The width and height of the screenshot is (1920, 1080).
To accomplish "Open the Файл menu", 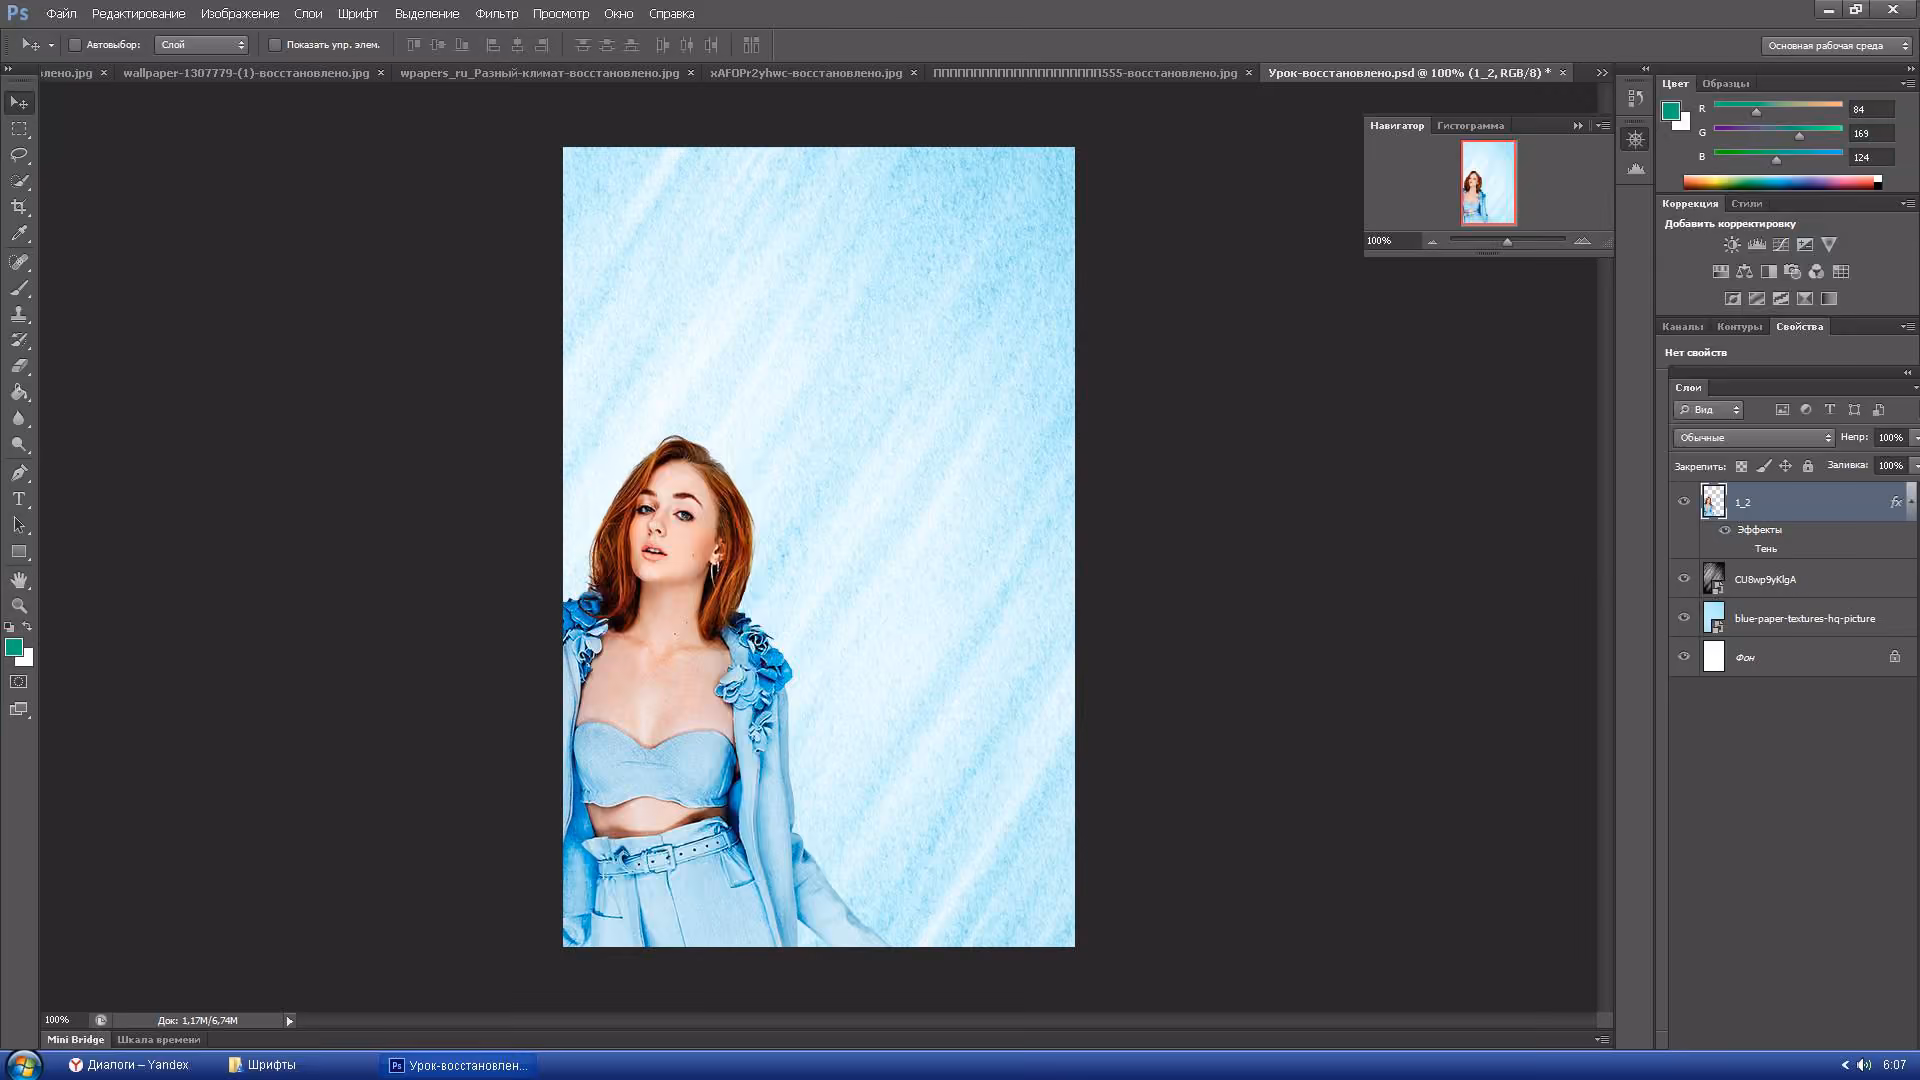I will [61, 14].
